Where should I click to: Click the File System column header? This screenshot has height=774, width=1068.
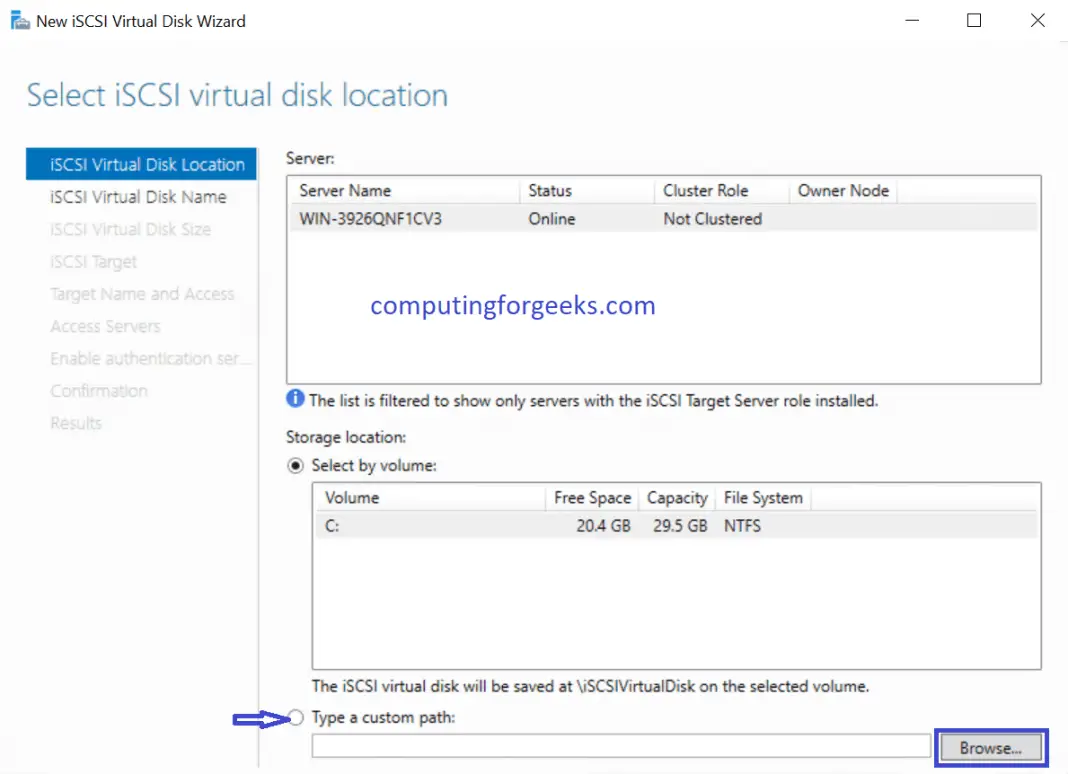coord(763,497)
